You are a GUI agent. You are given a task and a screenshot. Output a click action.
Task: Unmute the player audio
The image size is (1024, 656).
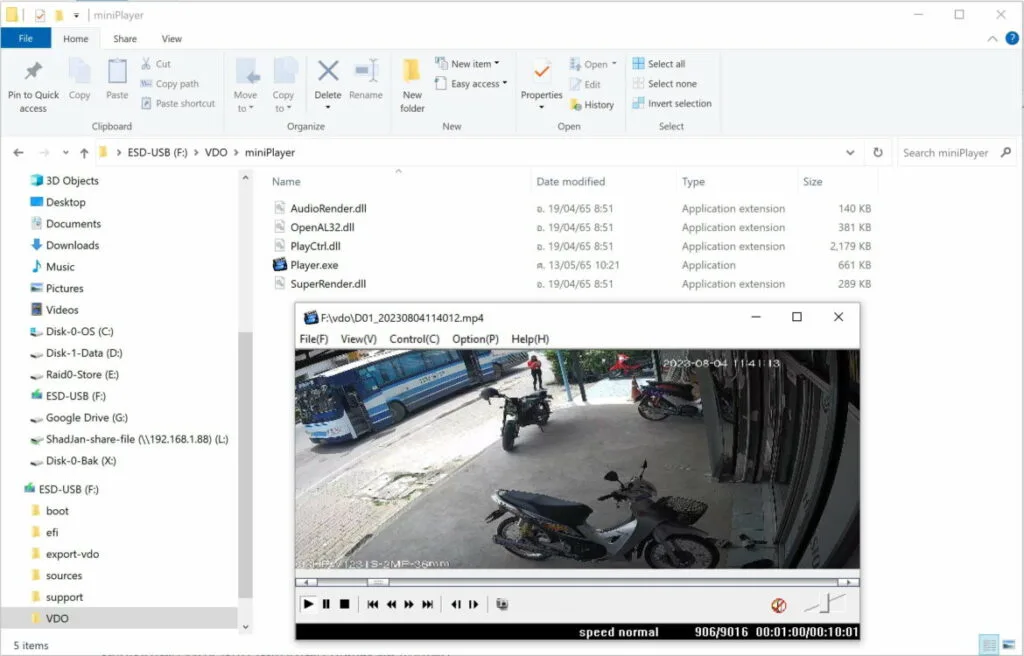(777, 604)
